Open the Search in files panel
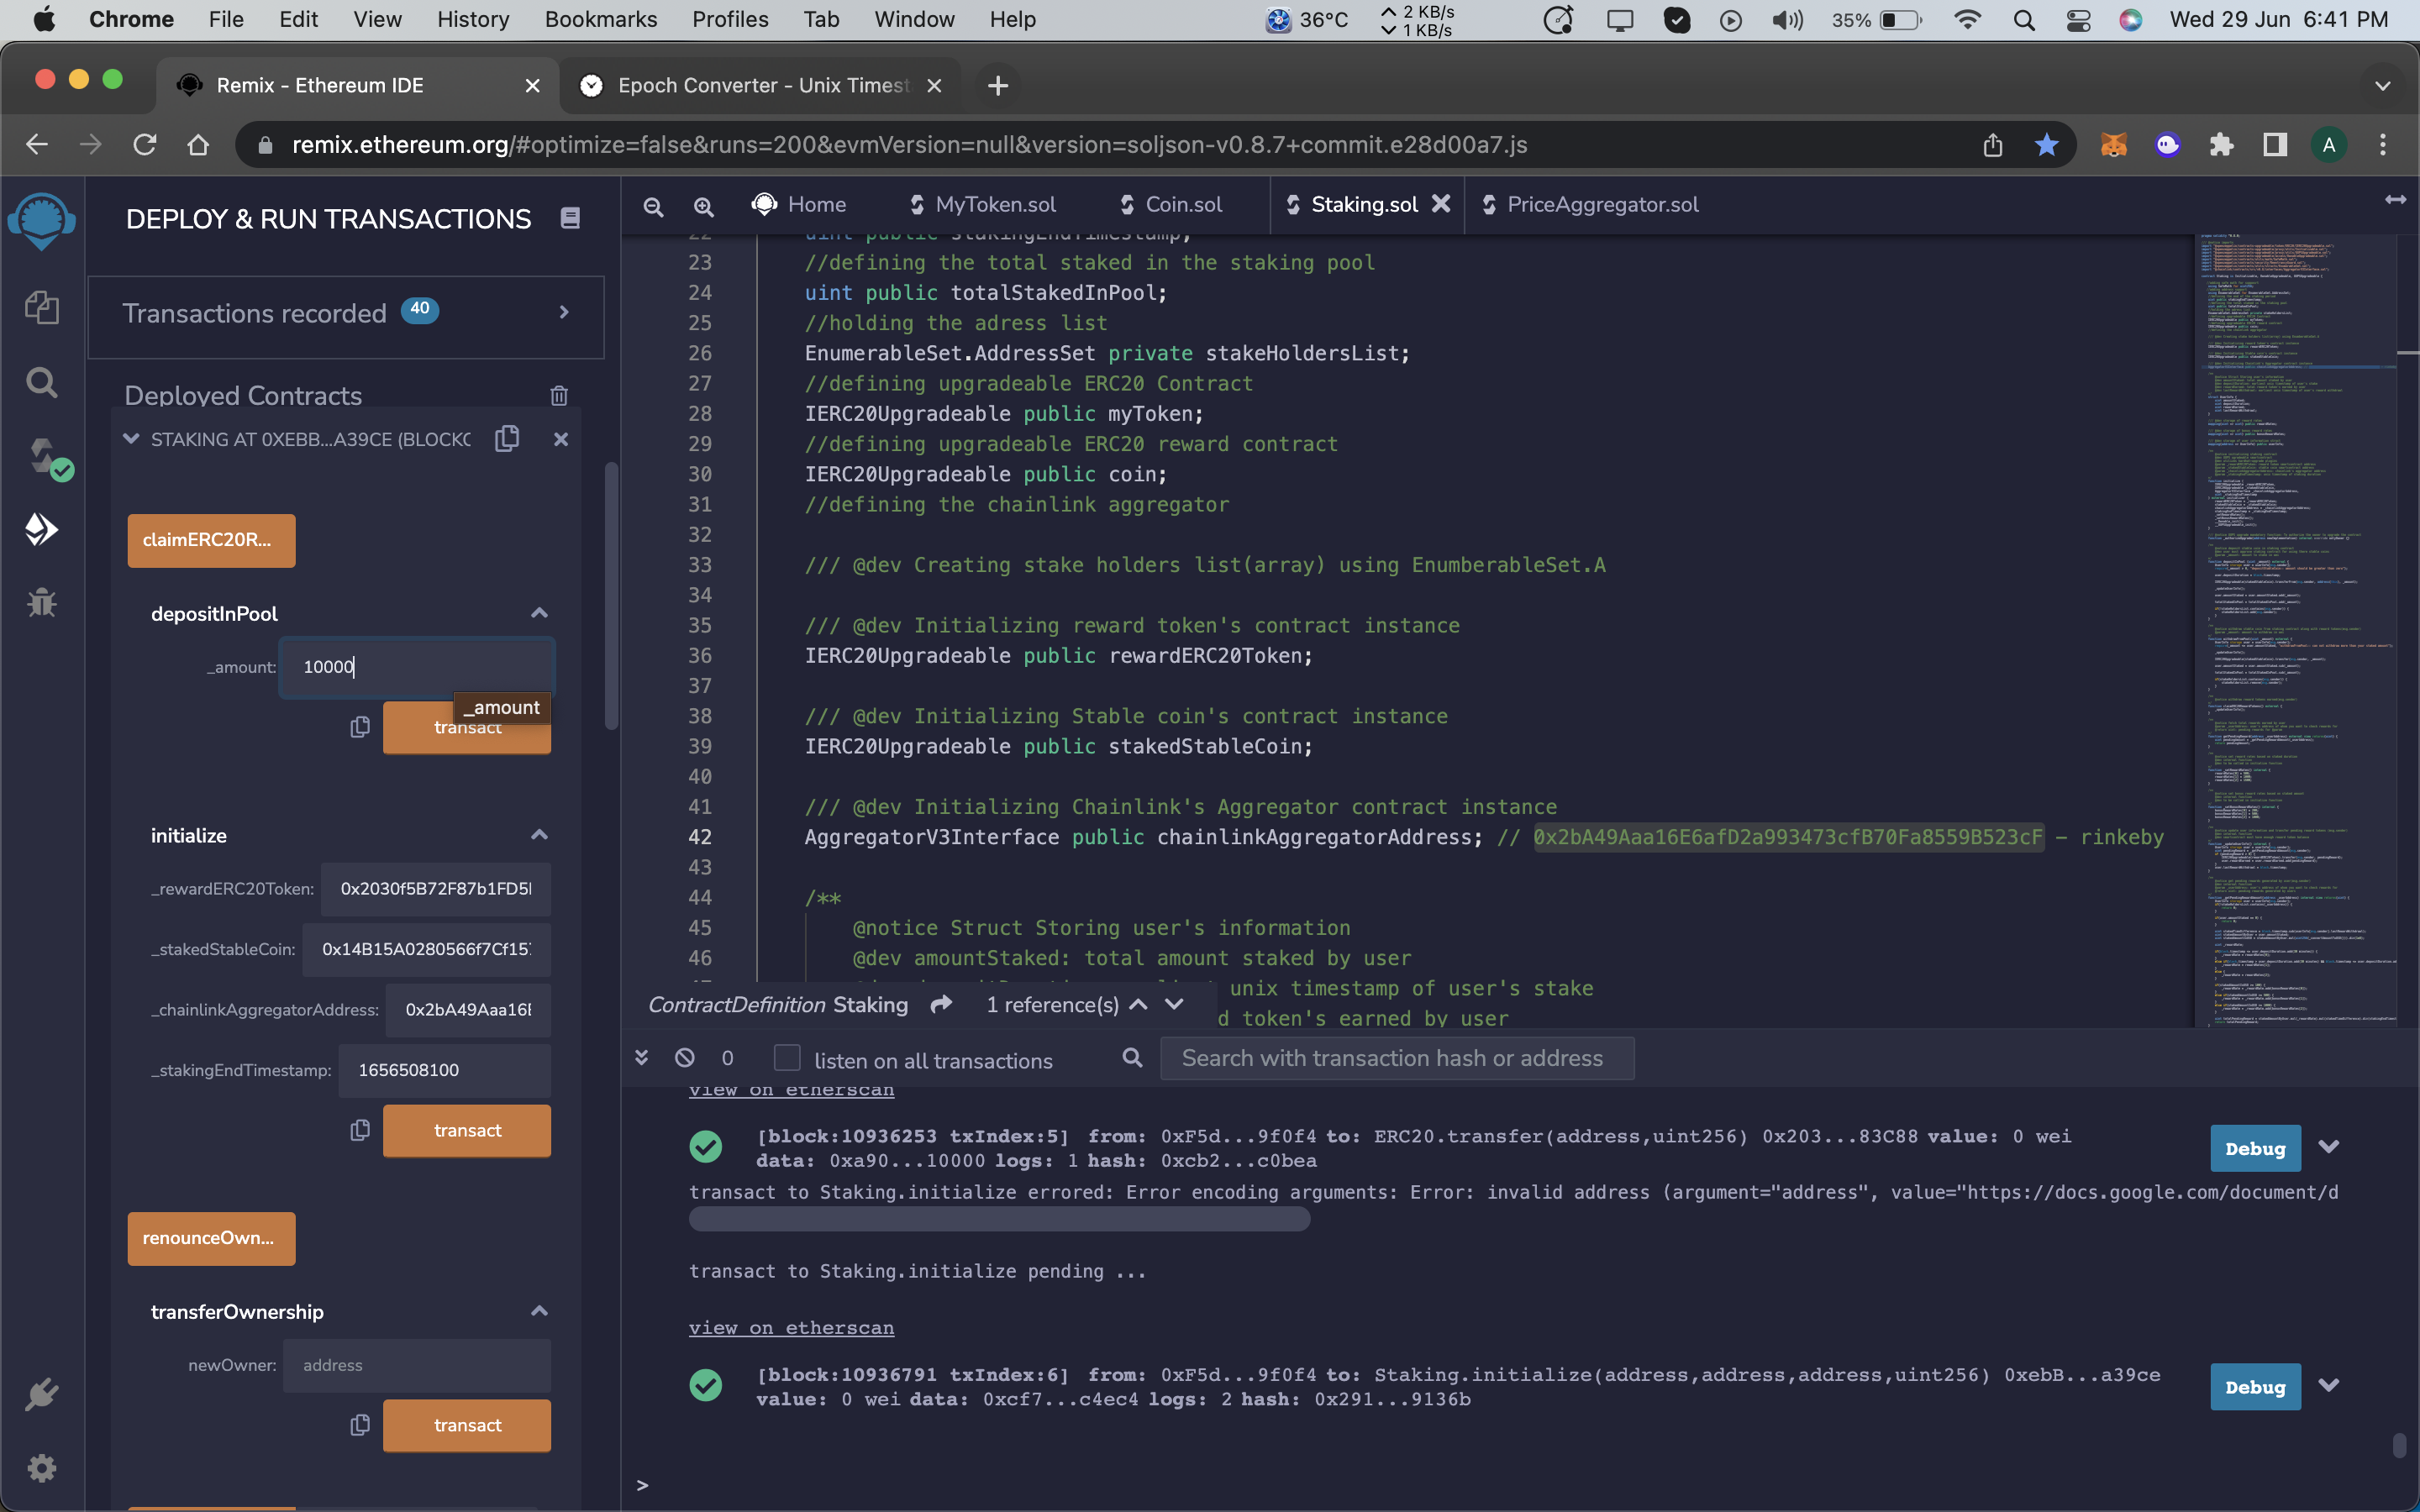This screenshot has height=1512, width=2420. [42, 381]
